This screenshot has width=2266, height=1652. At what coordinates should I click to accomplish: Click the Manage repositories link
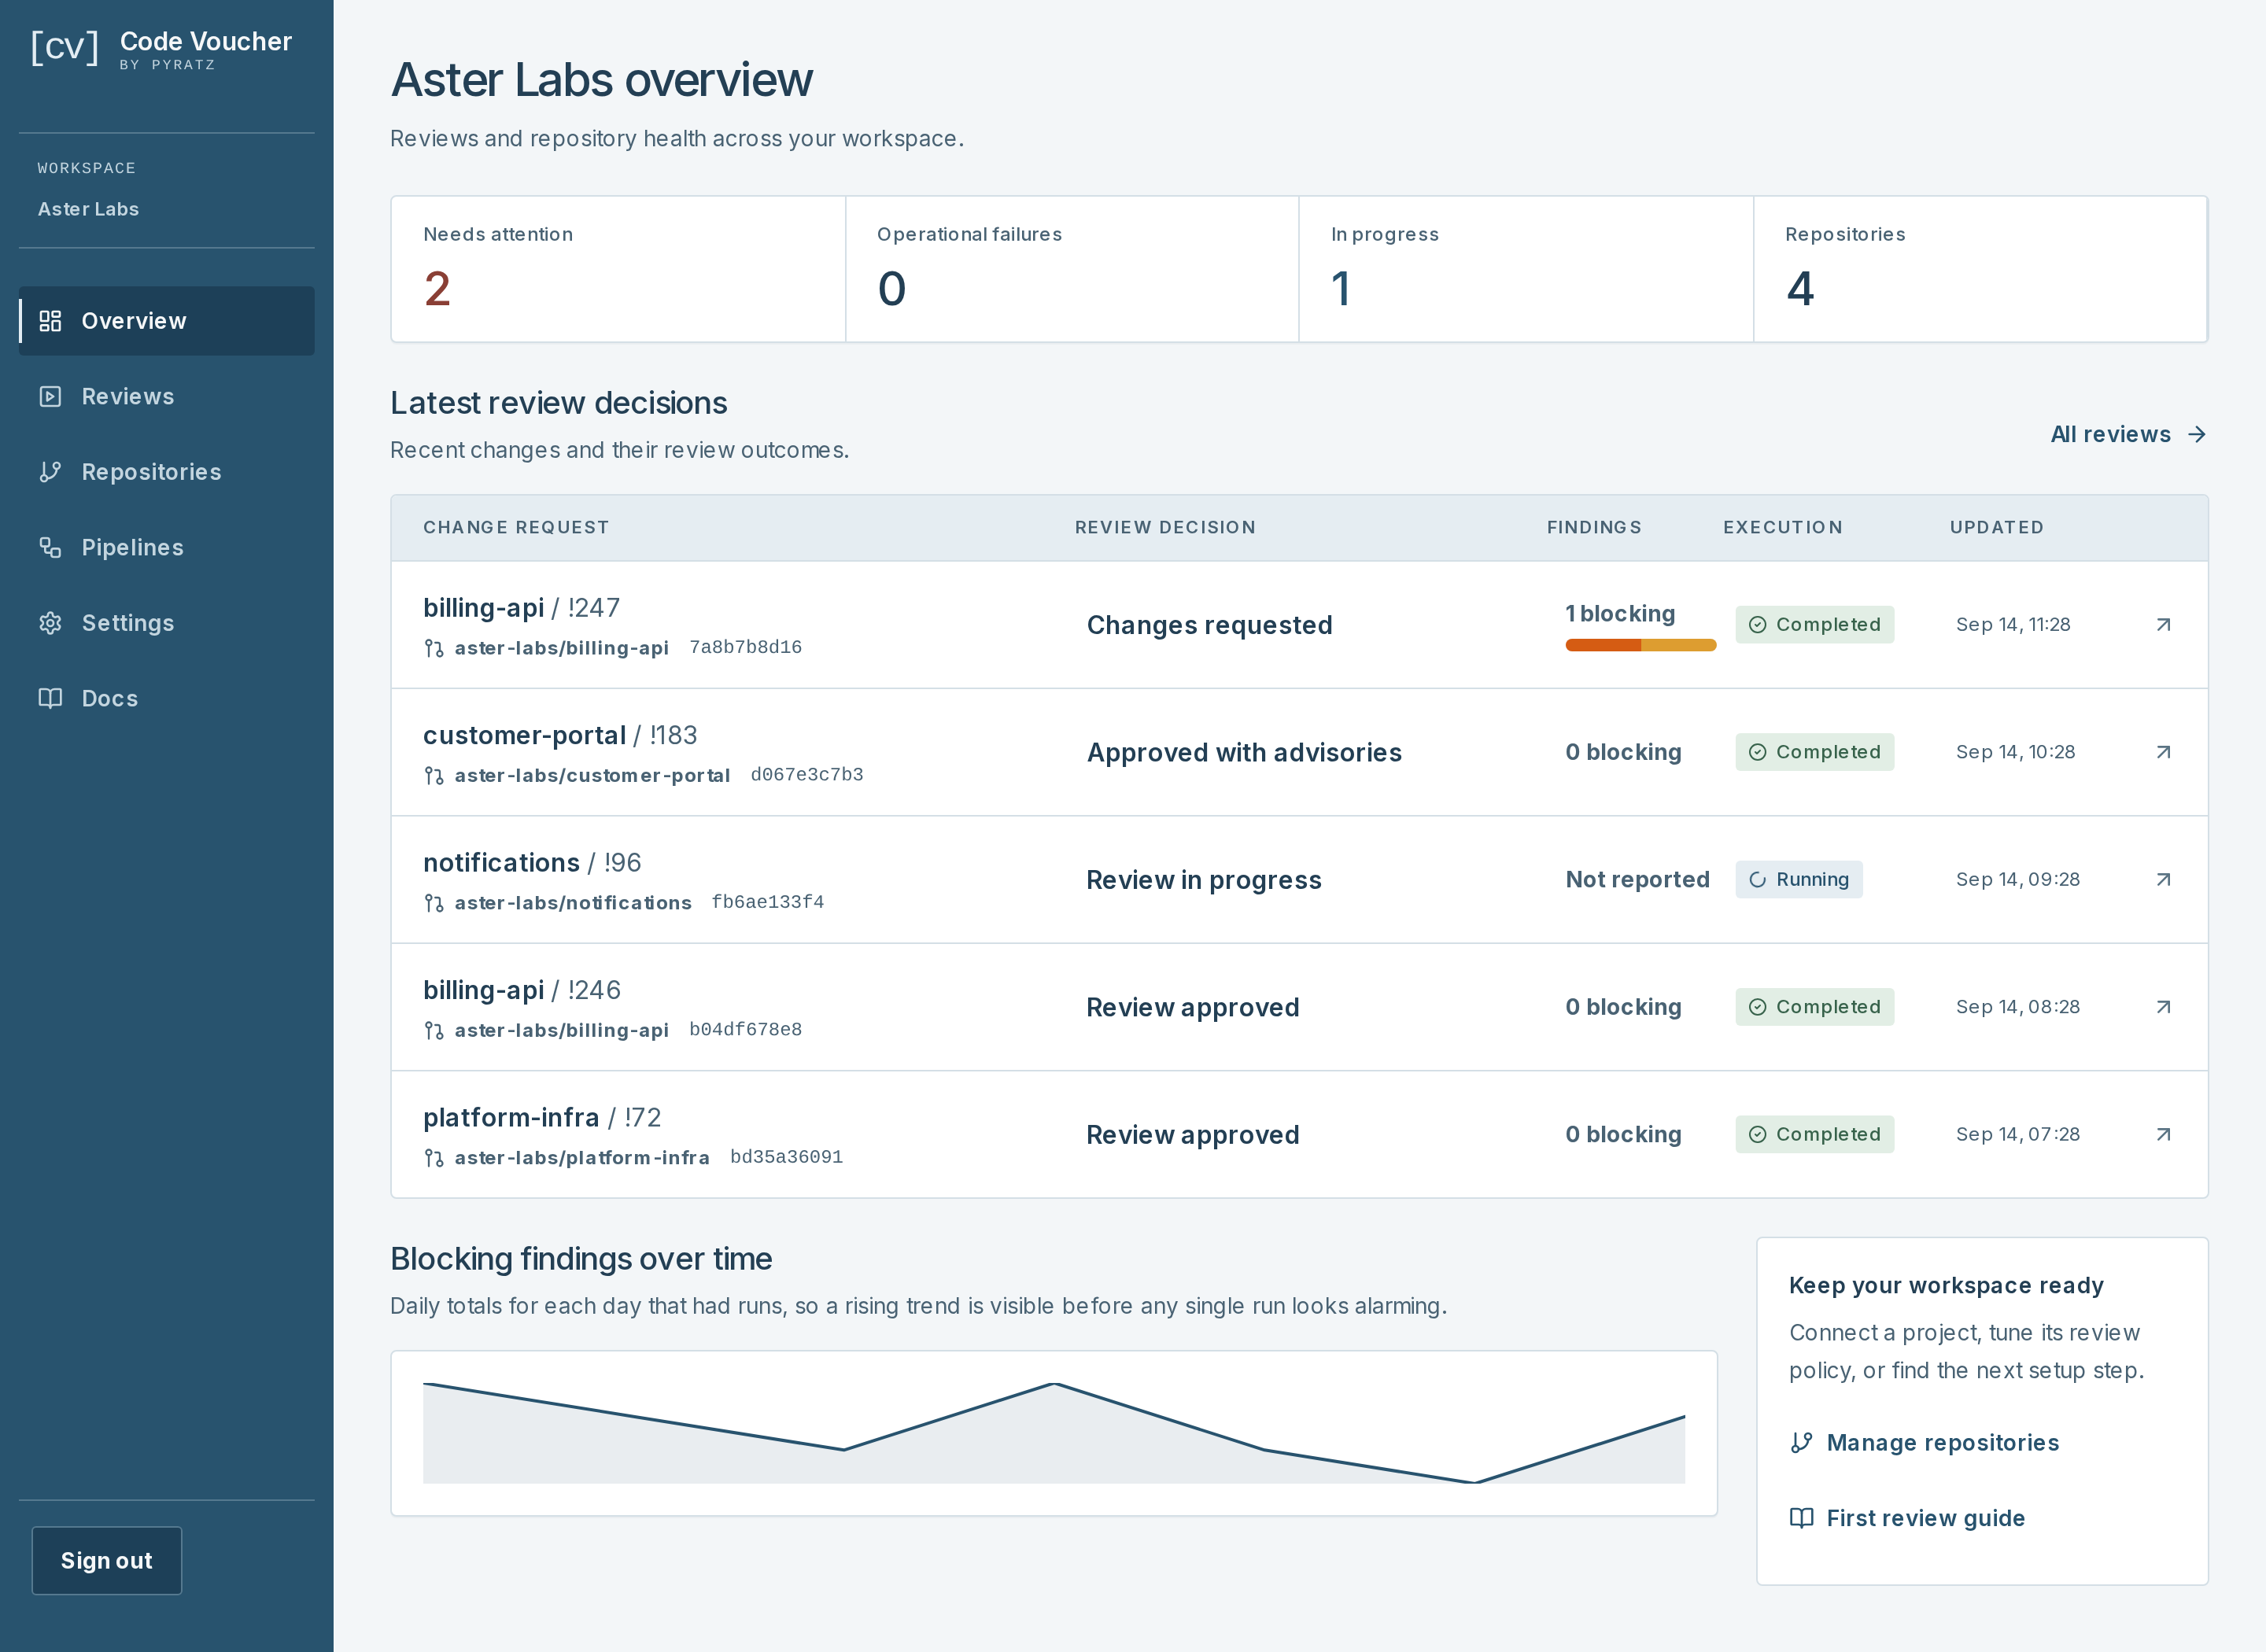[x=1924, y=1443]
